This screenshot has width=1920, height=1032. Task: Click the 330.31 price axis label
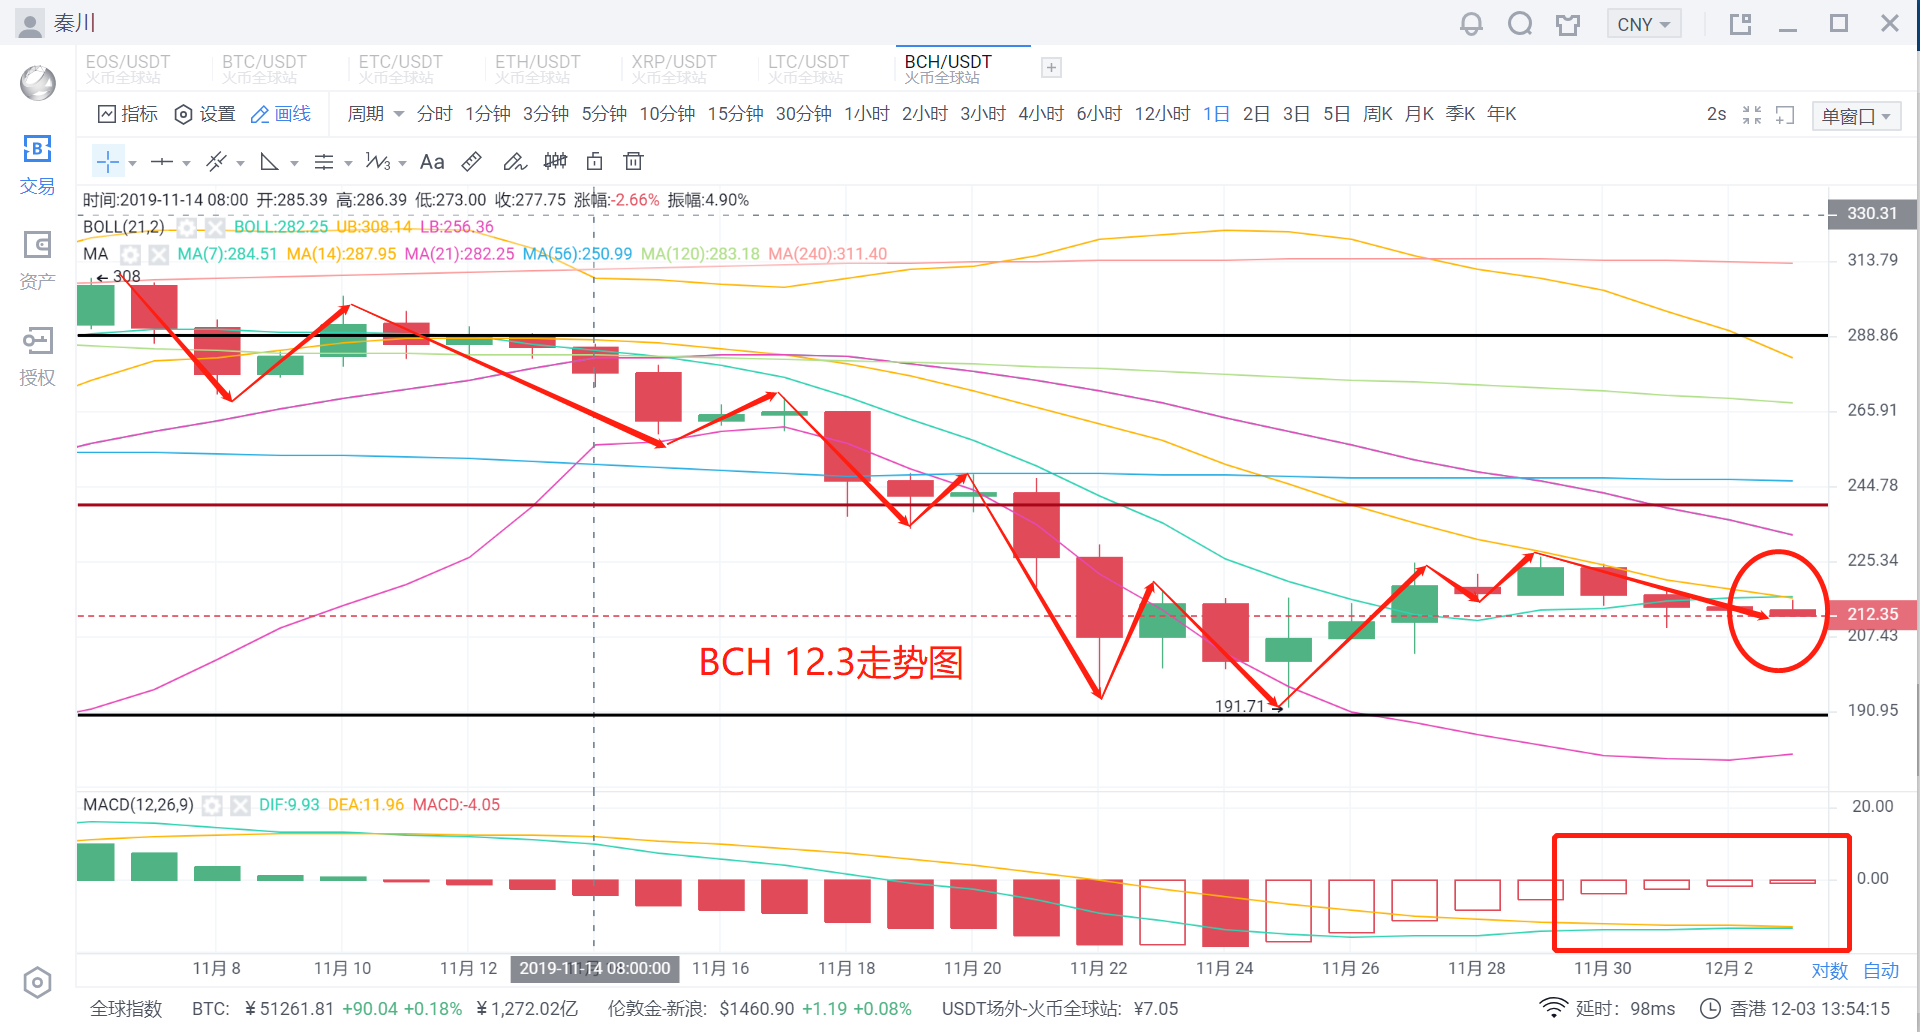1872,213
